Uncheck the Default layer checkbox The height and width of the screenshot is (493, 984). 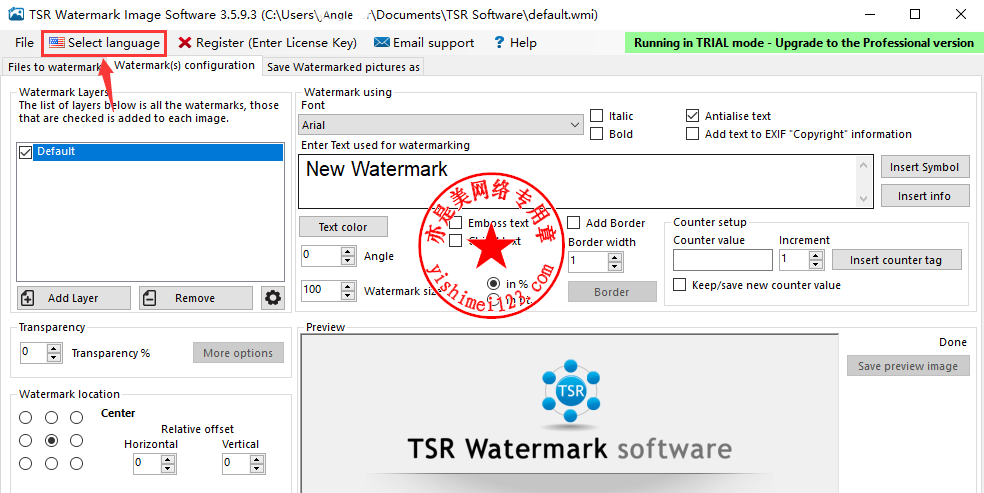pos(25,152)
